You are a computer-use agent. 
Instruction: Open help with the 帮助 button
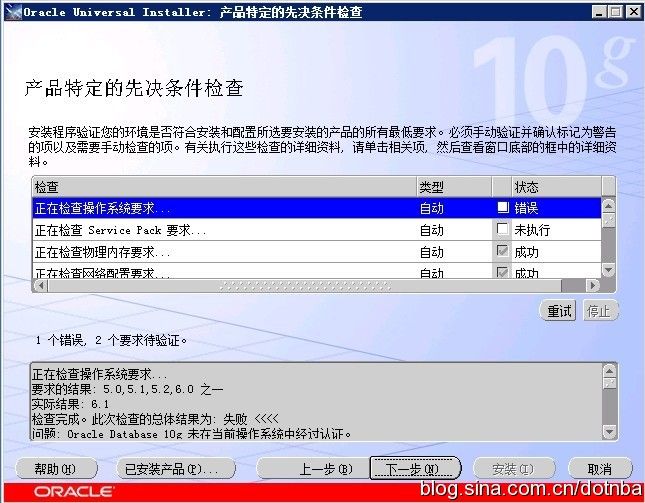click(x=52, y=468)
